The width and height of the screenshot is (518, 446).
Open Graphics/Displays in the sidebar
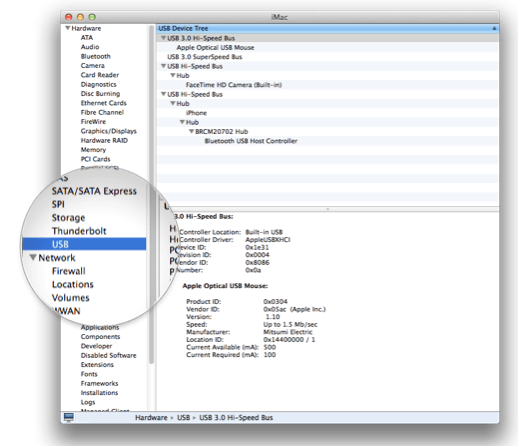pyautogui.click(x=109, y=131)
